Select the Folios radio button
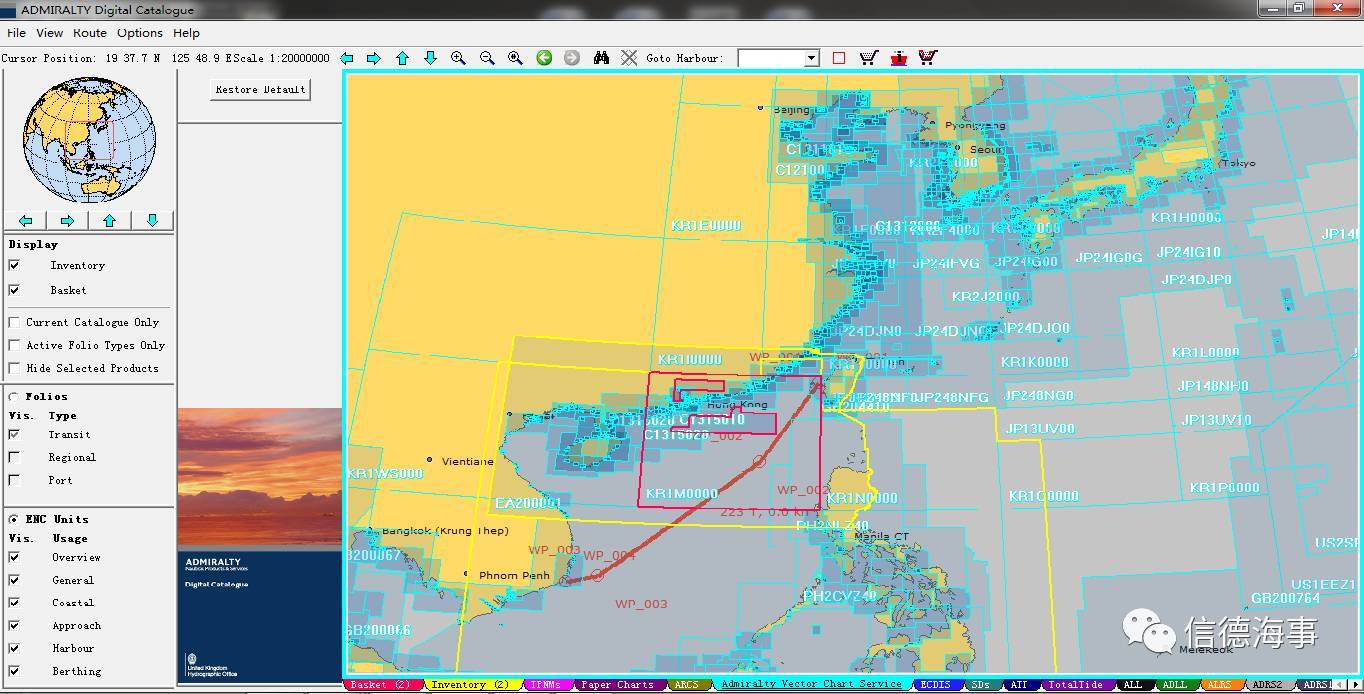Viewport: 1364px width, 694px height. point(14,396)
